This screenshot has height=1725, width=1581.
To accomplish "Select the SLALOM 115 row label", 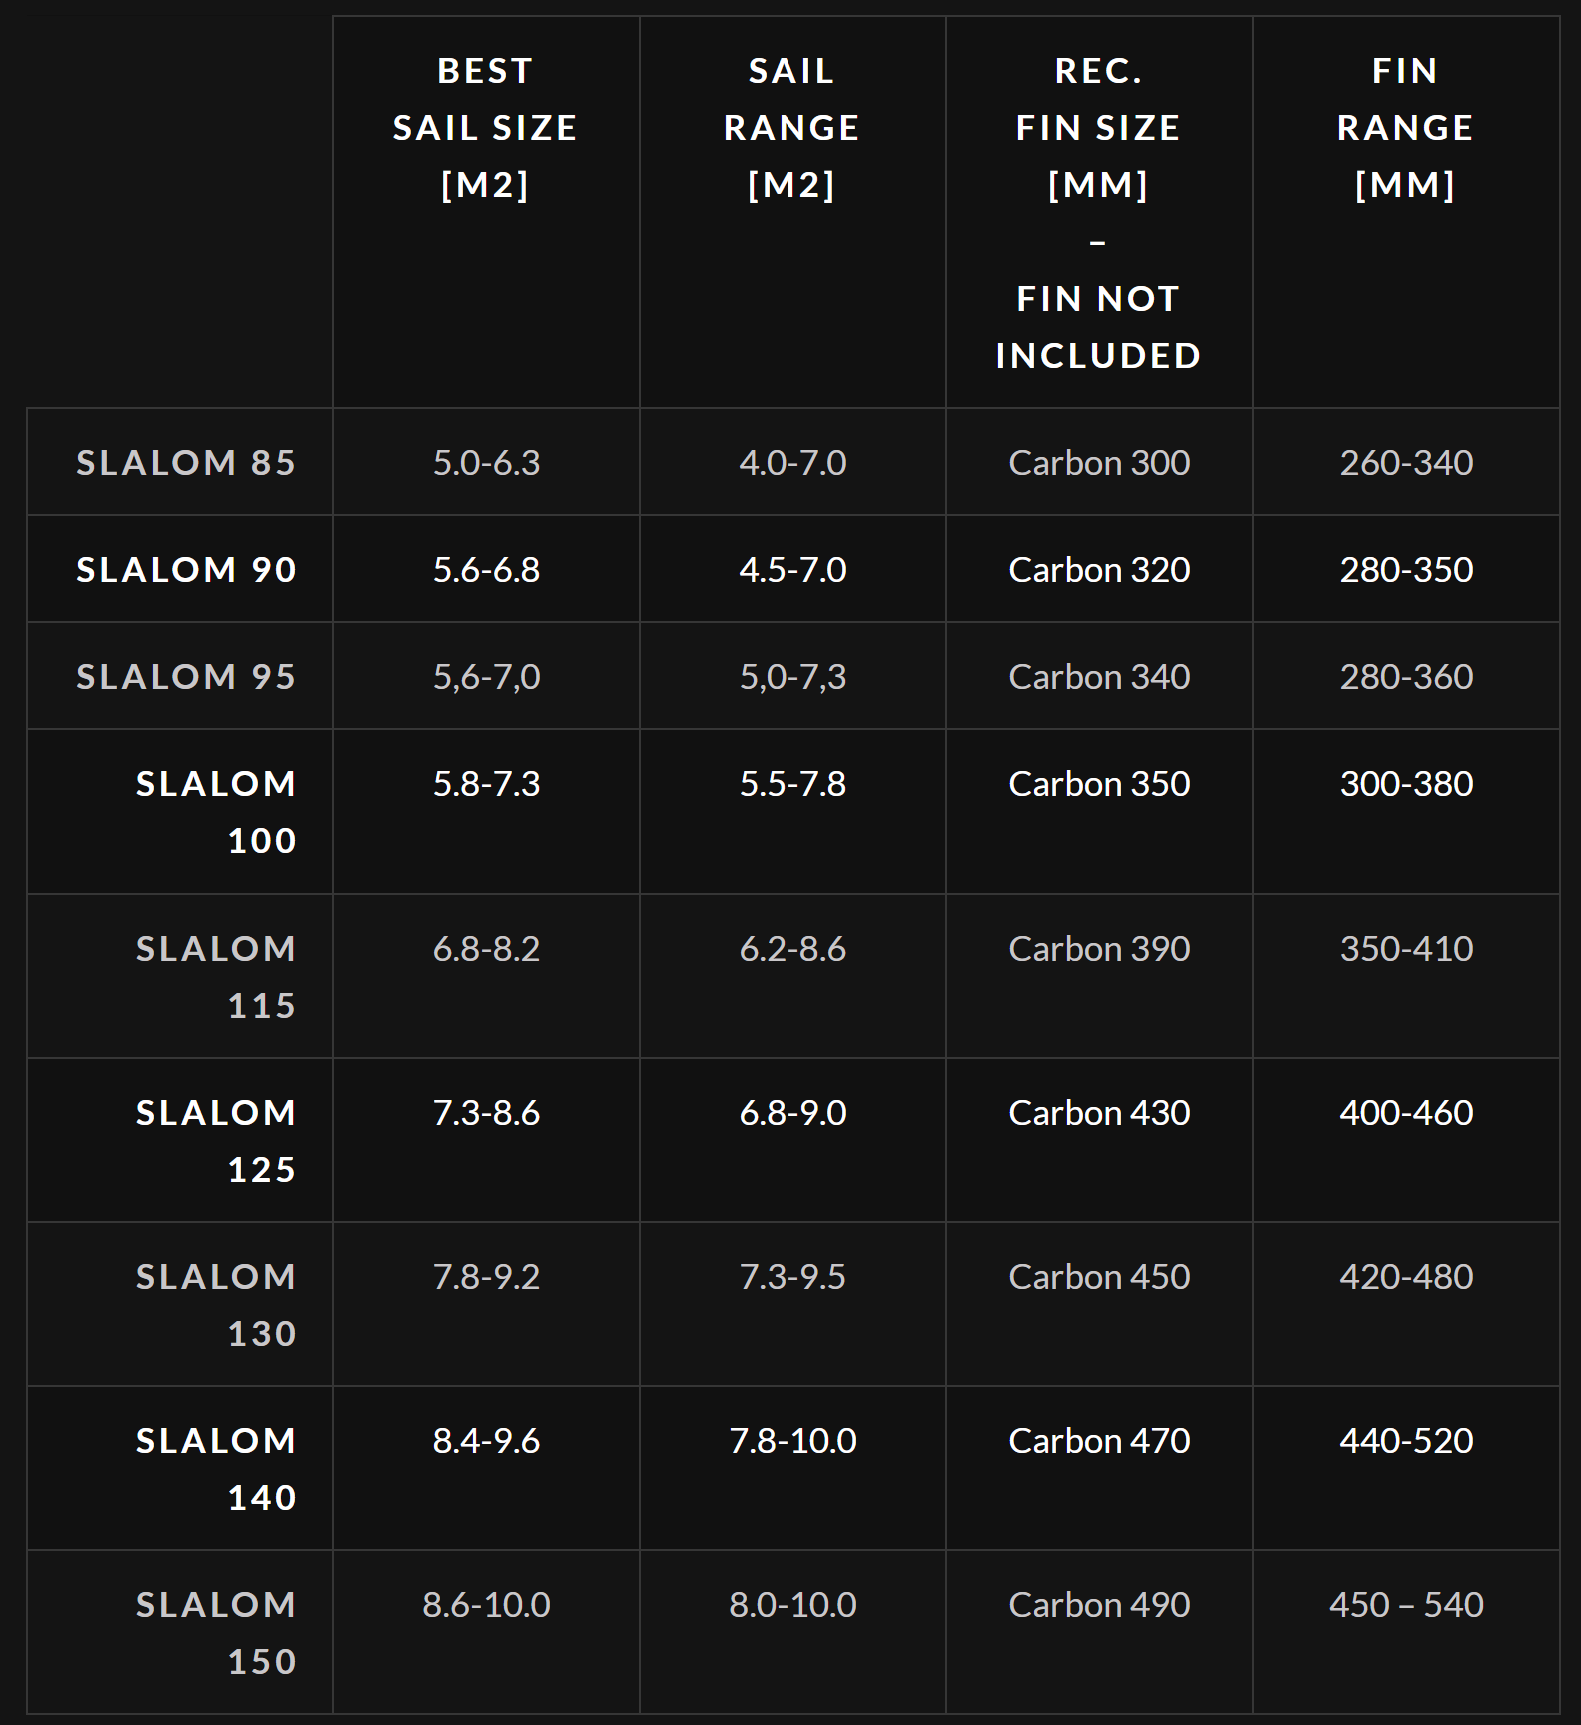I will 216,976.
